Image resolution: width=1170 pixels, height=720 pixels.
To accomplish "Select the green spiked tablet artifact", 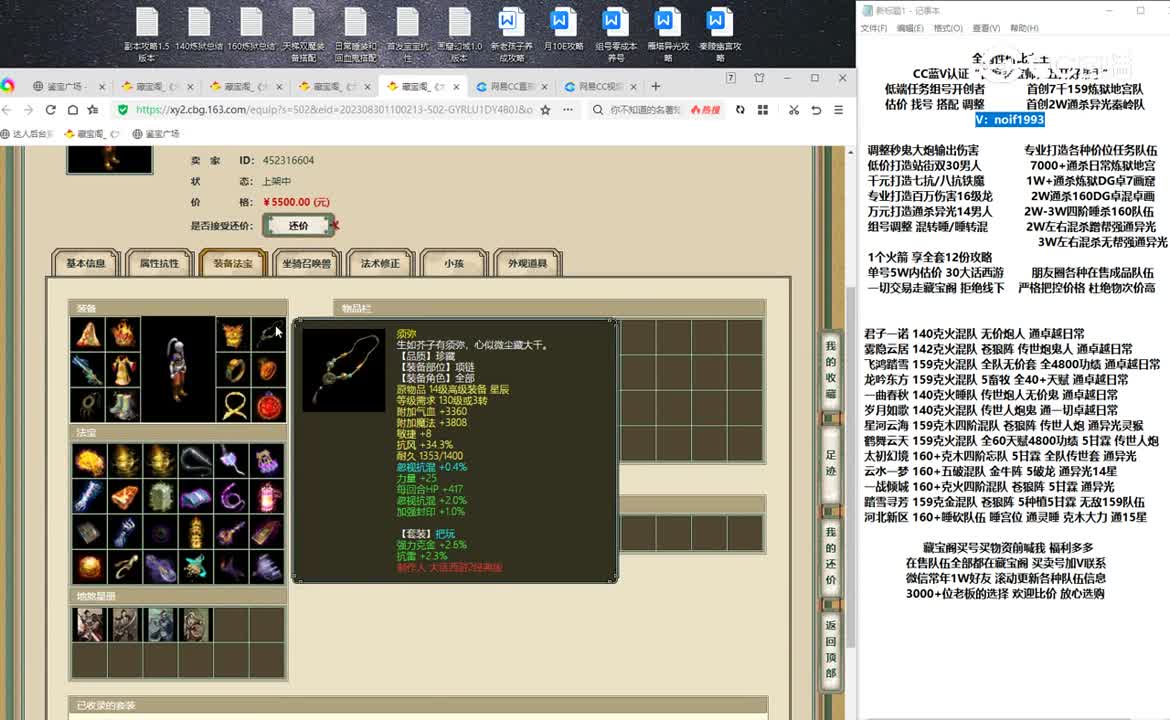I will pyautogui.click(x=160, y=496).
